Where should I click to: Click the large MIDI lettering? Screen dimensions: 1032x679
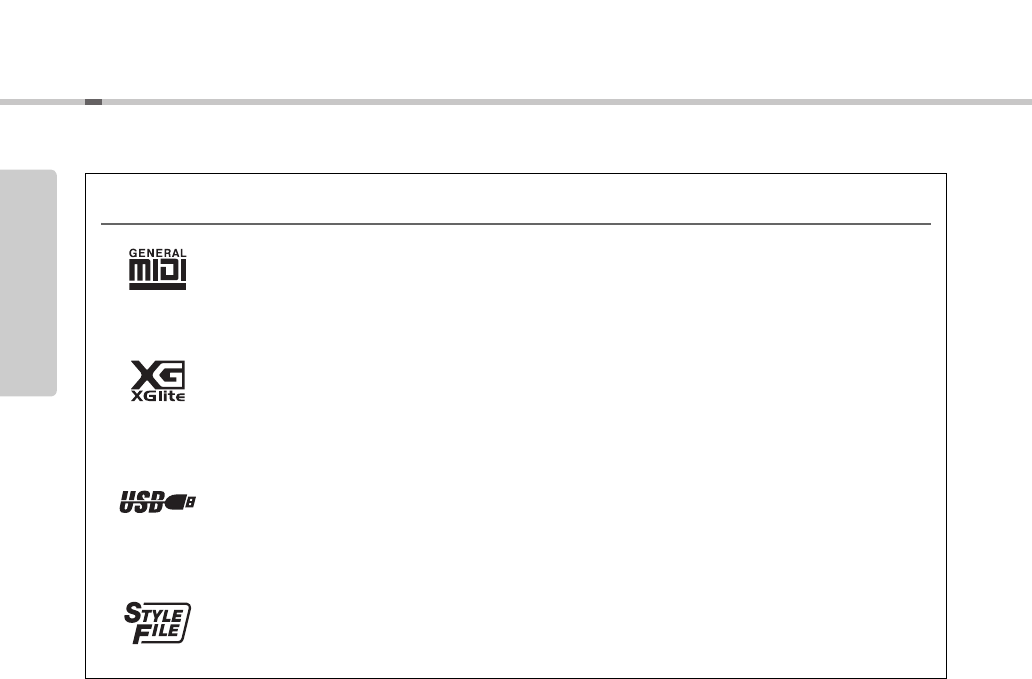pos(157,270)
